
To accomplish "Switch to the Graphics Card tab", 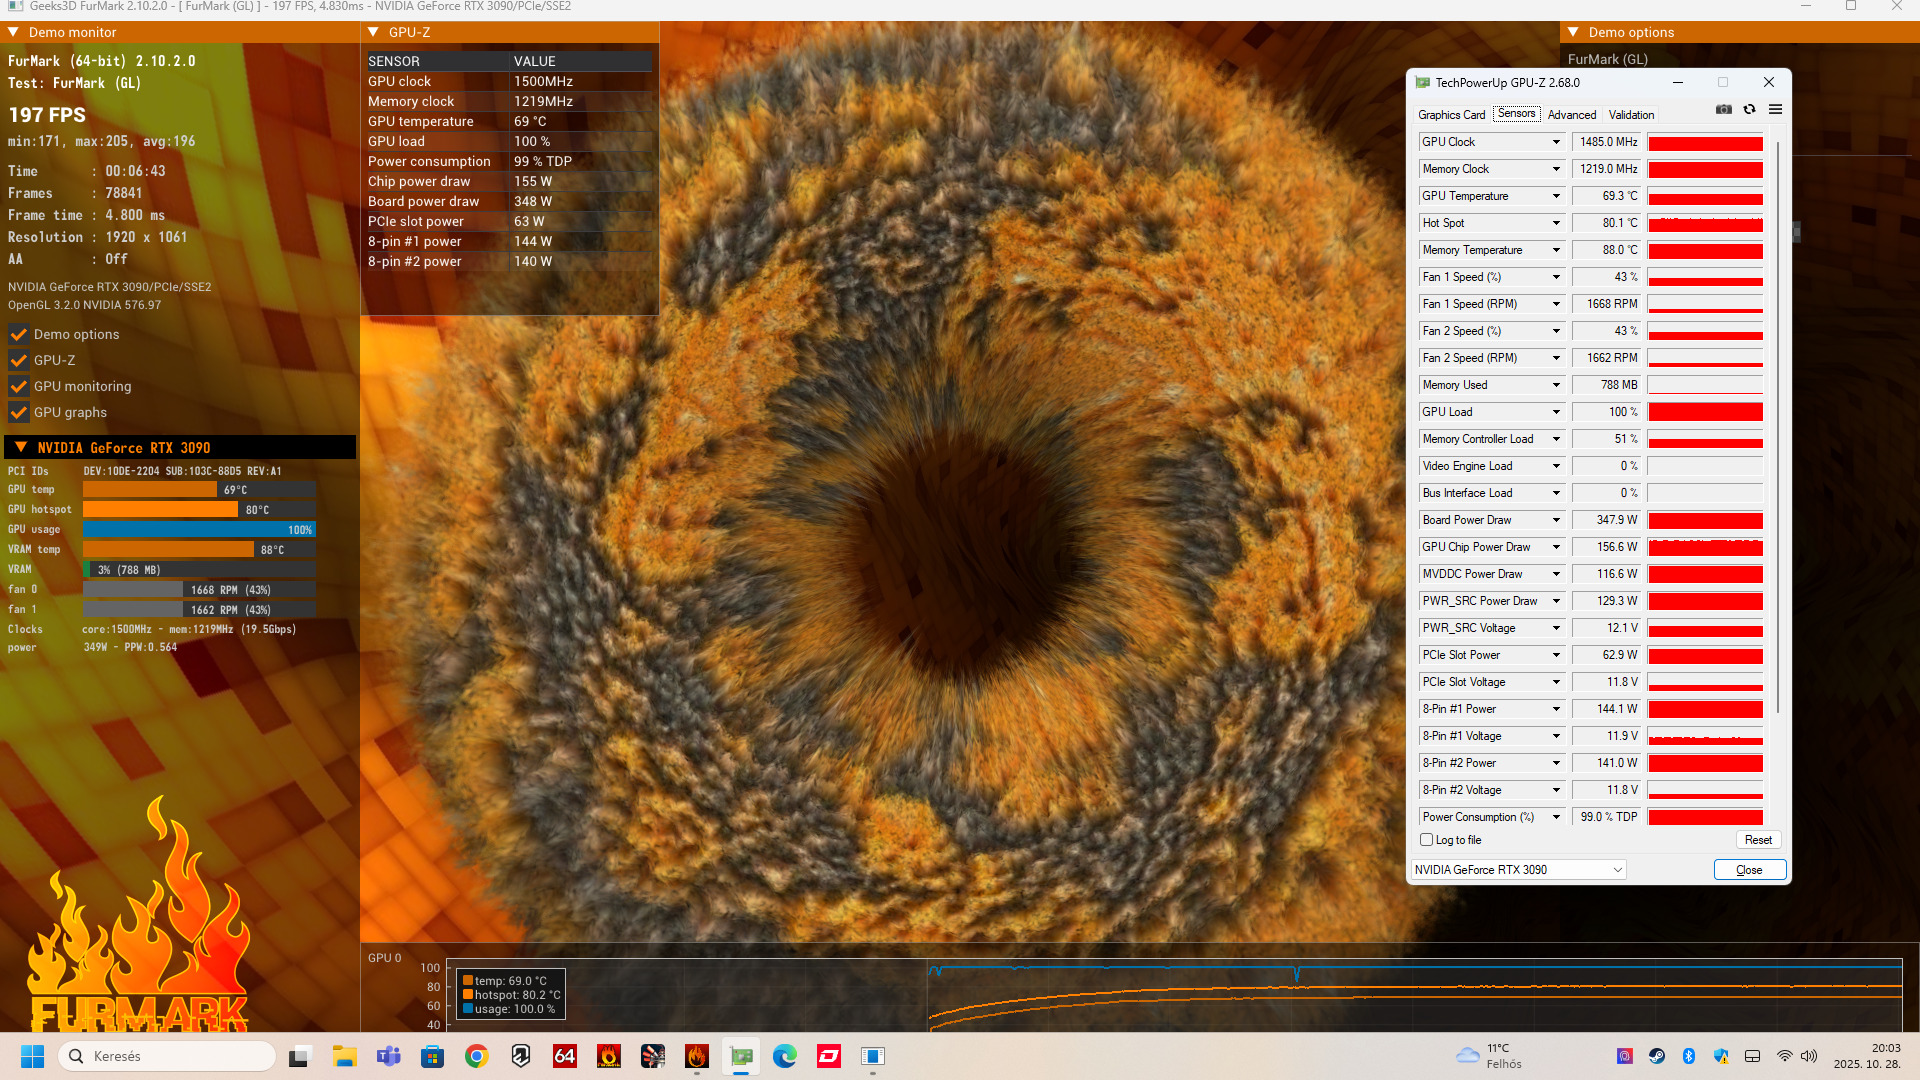I will tap(1451, 115).
